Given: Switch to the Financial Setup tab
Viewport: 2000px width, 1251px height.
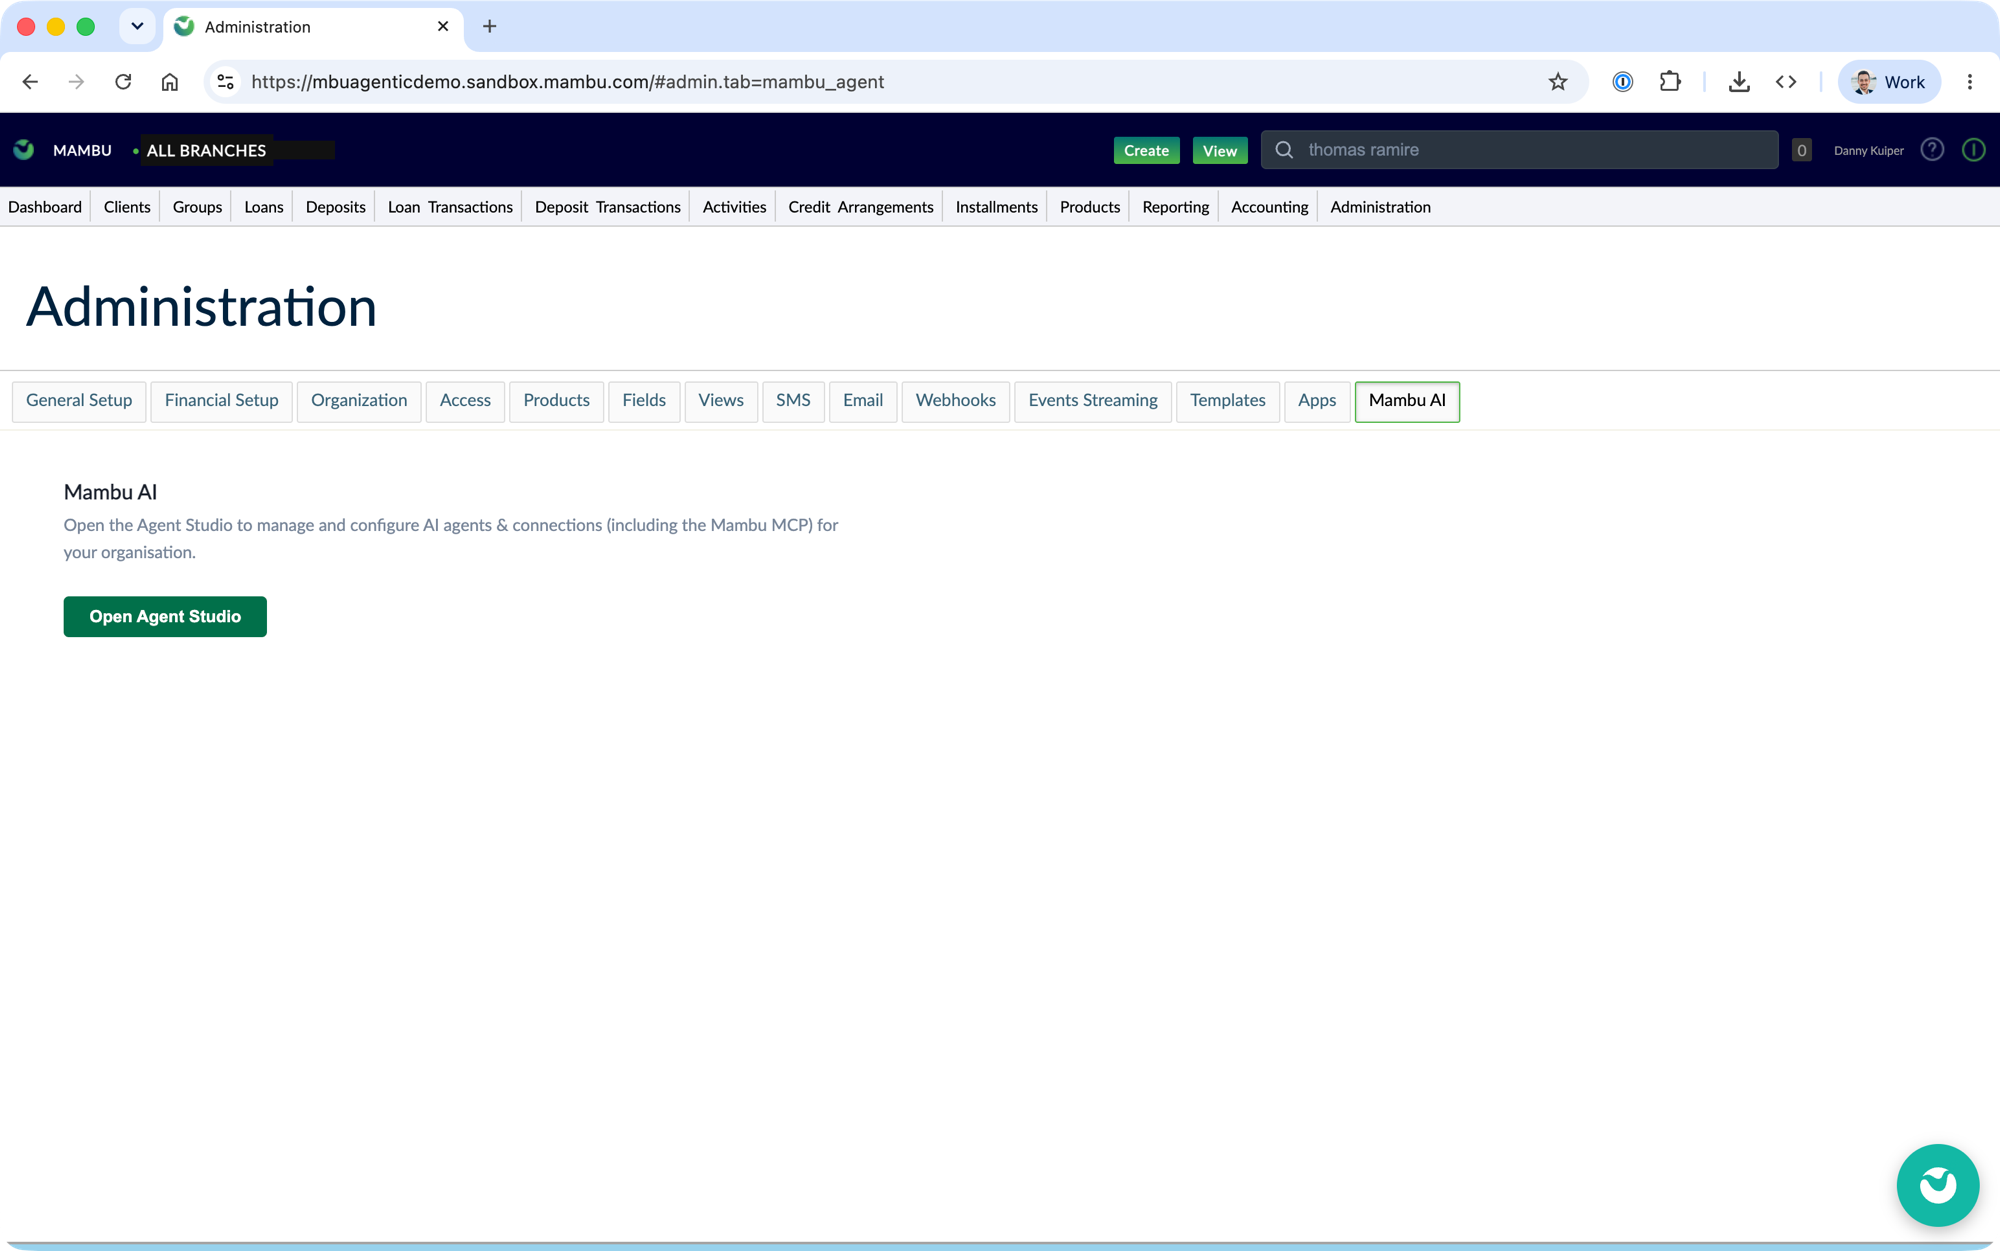Looking at the screenshot, I should pyautogui.click(x=221, y=401).
